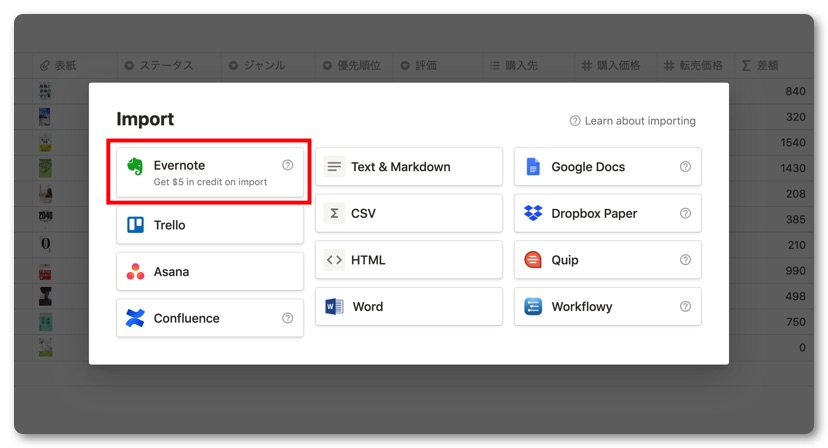This screenshot has height=448, width=828.
Task: Open help icon for Workflowy
Action: click(x=685, y=307)
